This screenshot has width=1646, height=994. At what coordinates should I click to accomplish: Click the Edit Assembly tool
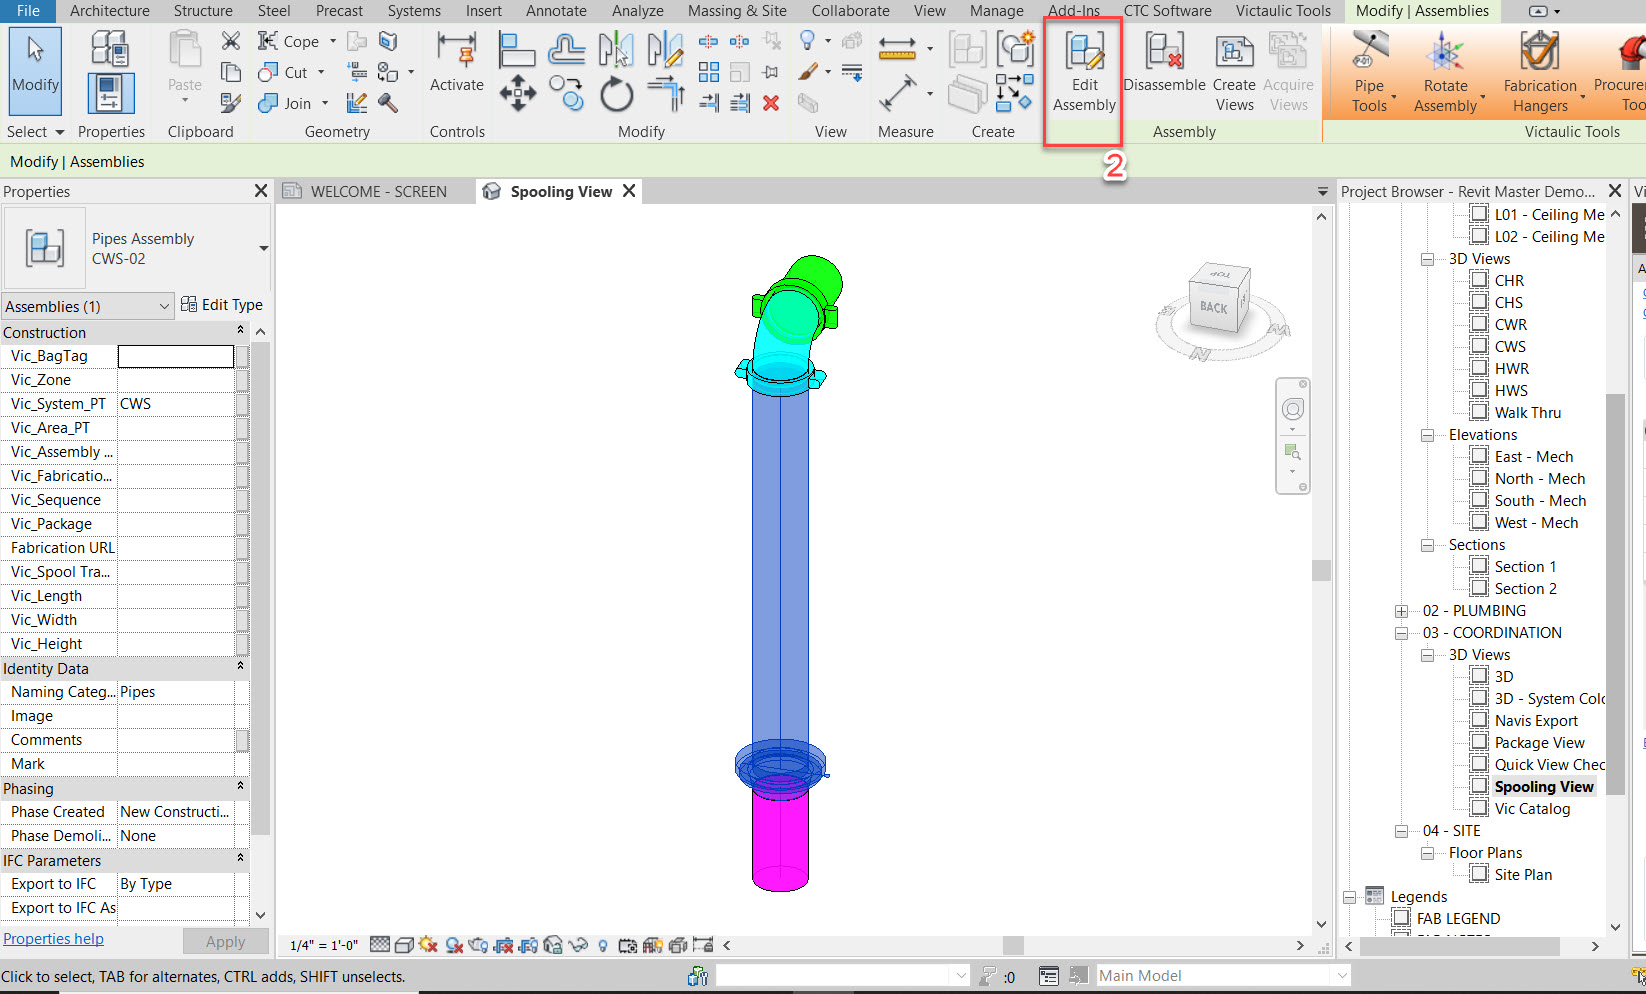point(1084,72)
